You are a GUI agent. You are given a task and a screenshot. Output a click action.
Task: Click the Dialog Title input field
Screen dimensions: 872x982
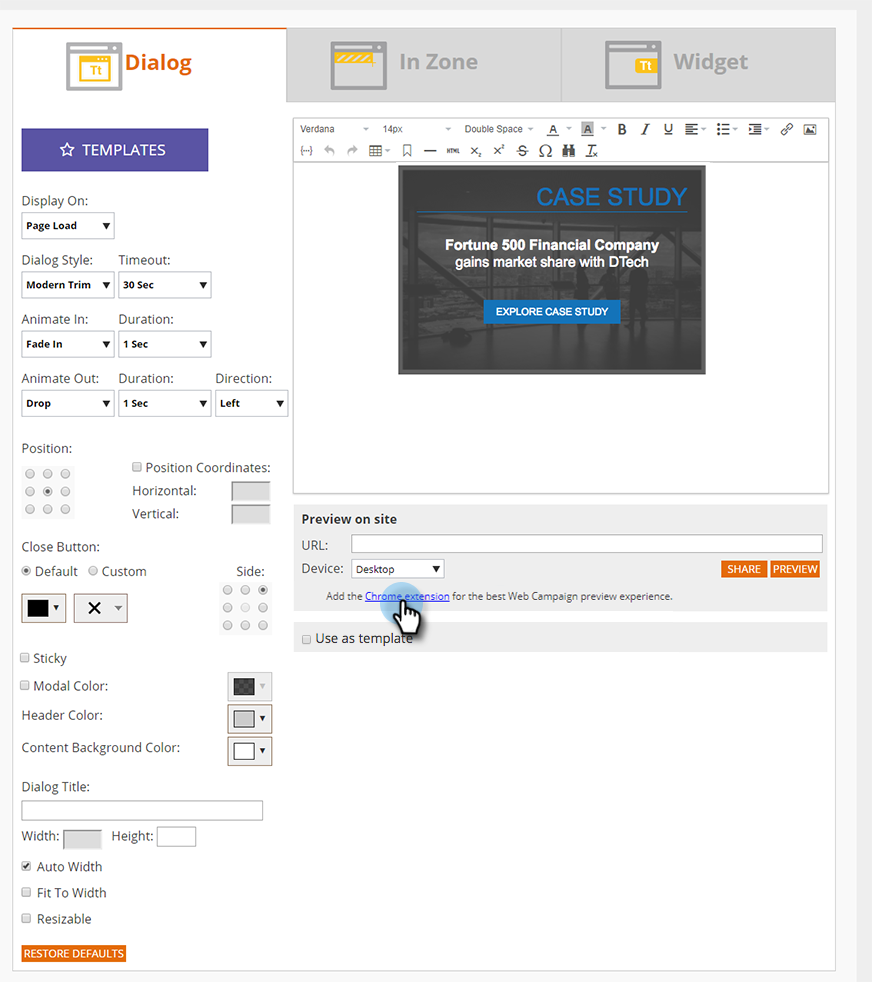point(142,810)
